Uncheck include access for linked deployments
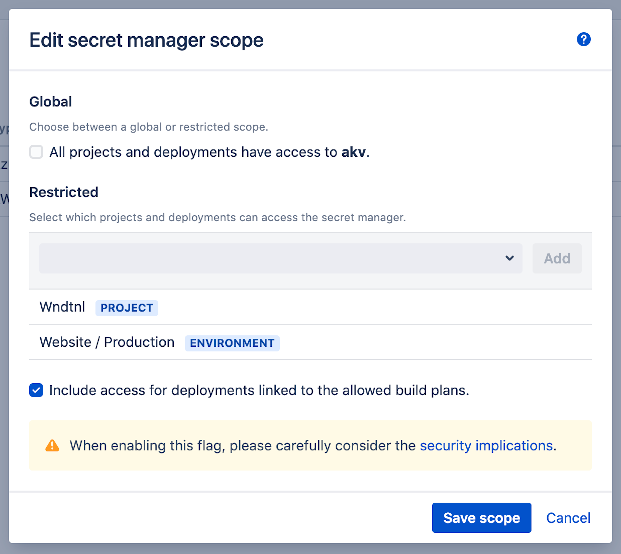621x554 pixels. click(36, 390)
